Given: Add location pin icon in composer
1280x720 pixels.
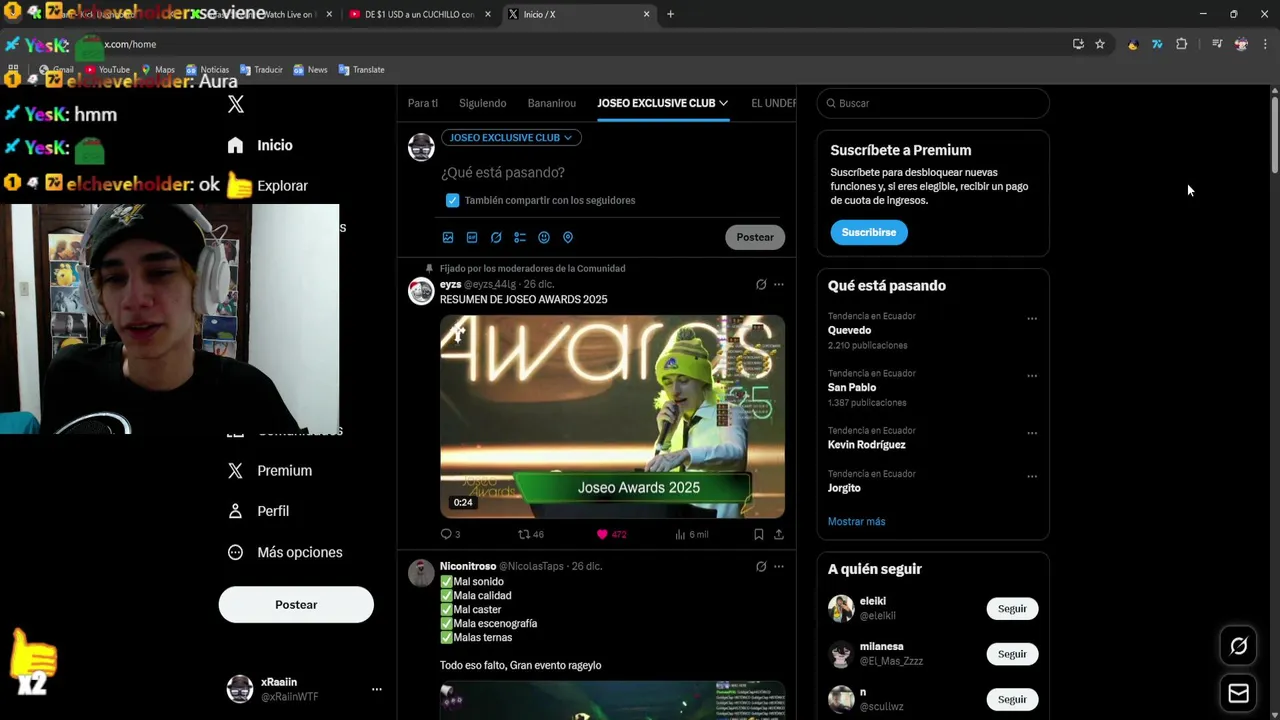Looking at the screenshot, I should click(568, 237).
